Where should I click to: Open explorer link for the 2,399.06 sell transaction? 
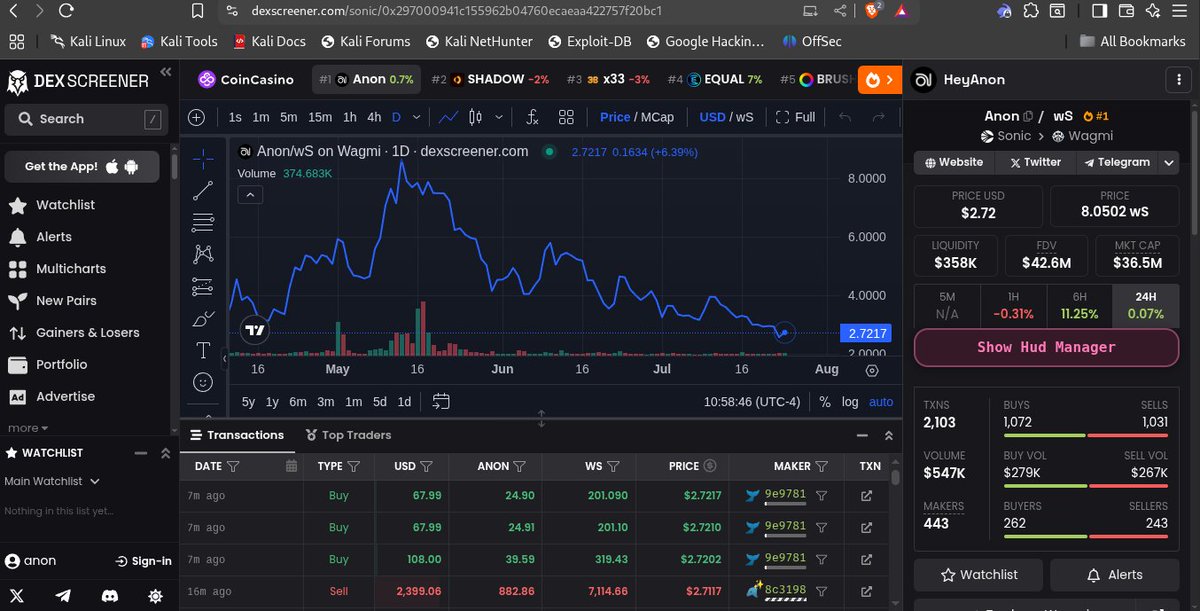pyautogui.click(x=866, y=591)
